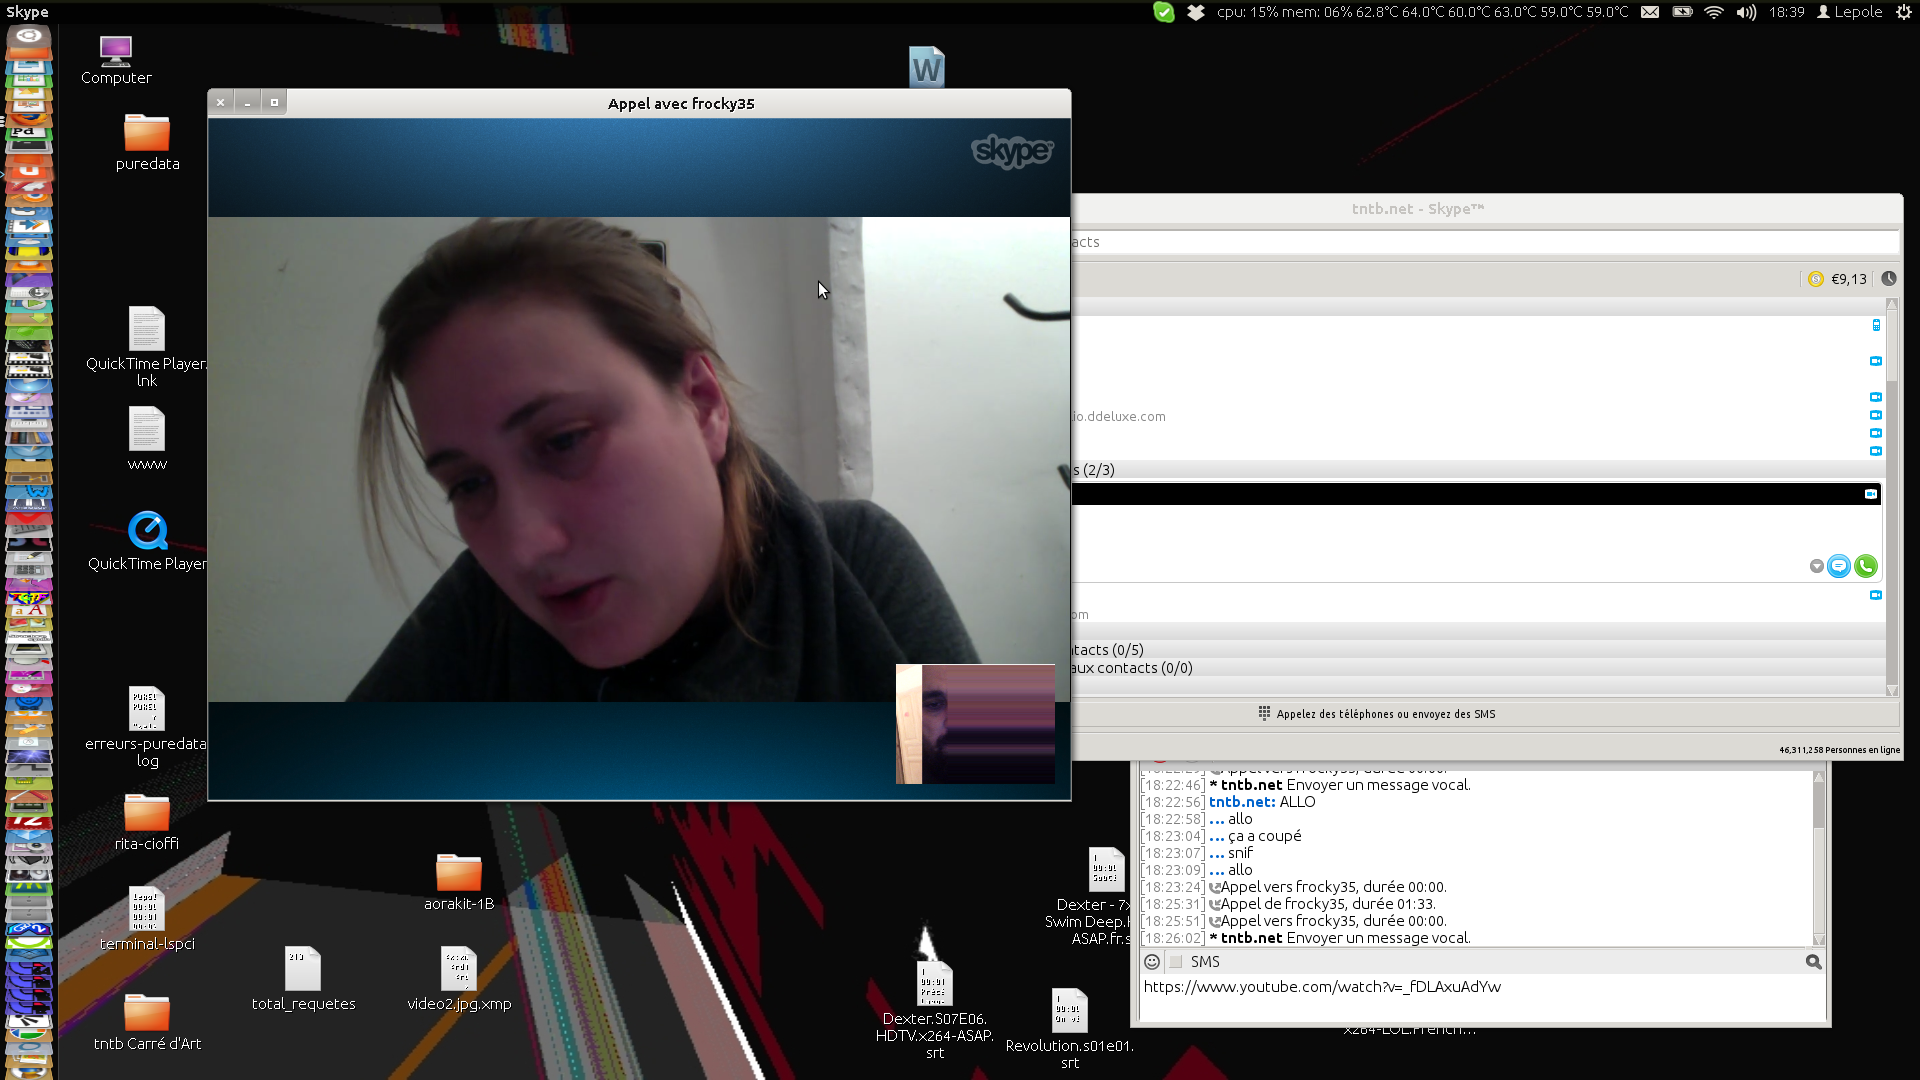This screenshot has height=1080, width=1920.
Task: Expand the contacts (0/5) group
Action: coord(1110,650)
